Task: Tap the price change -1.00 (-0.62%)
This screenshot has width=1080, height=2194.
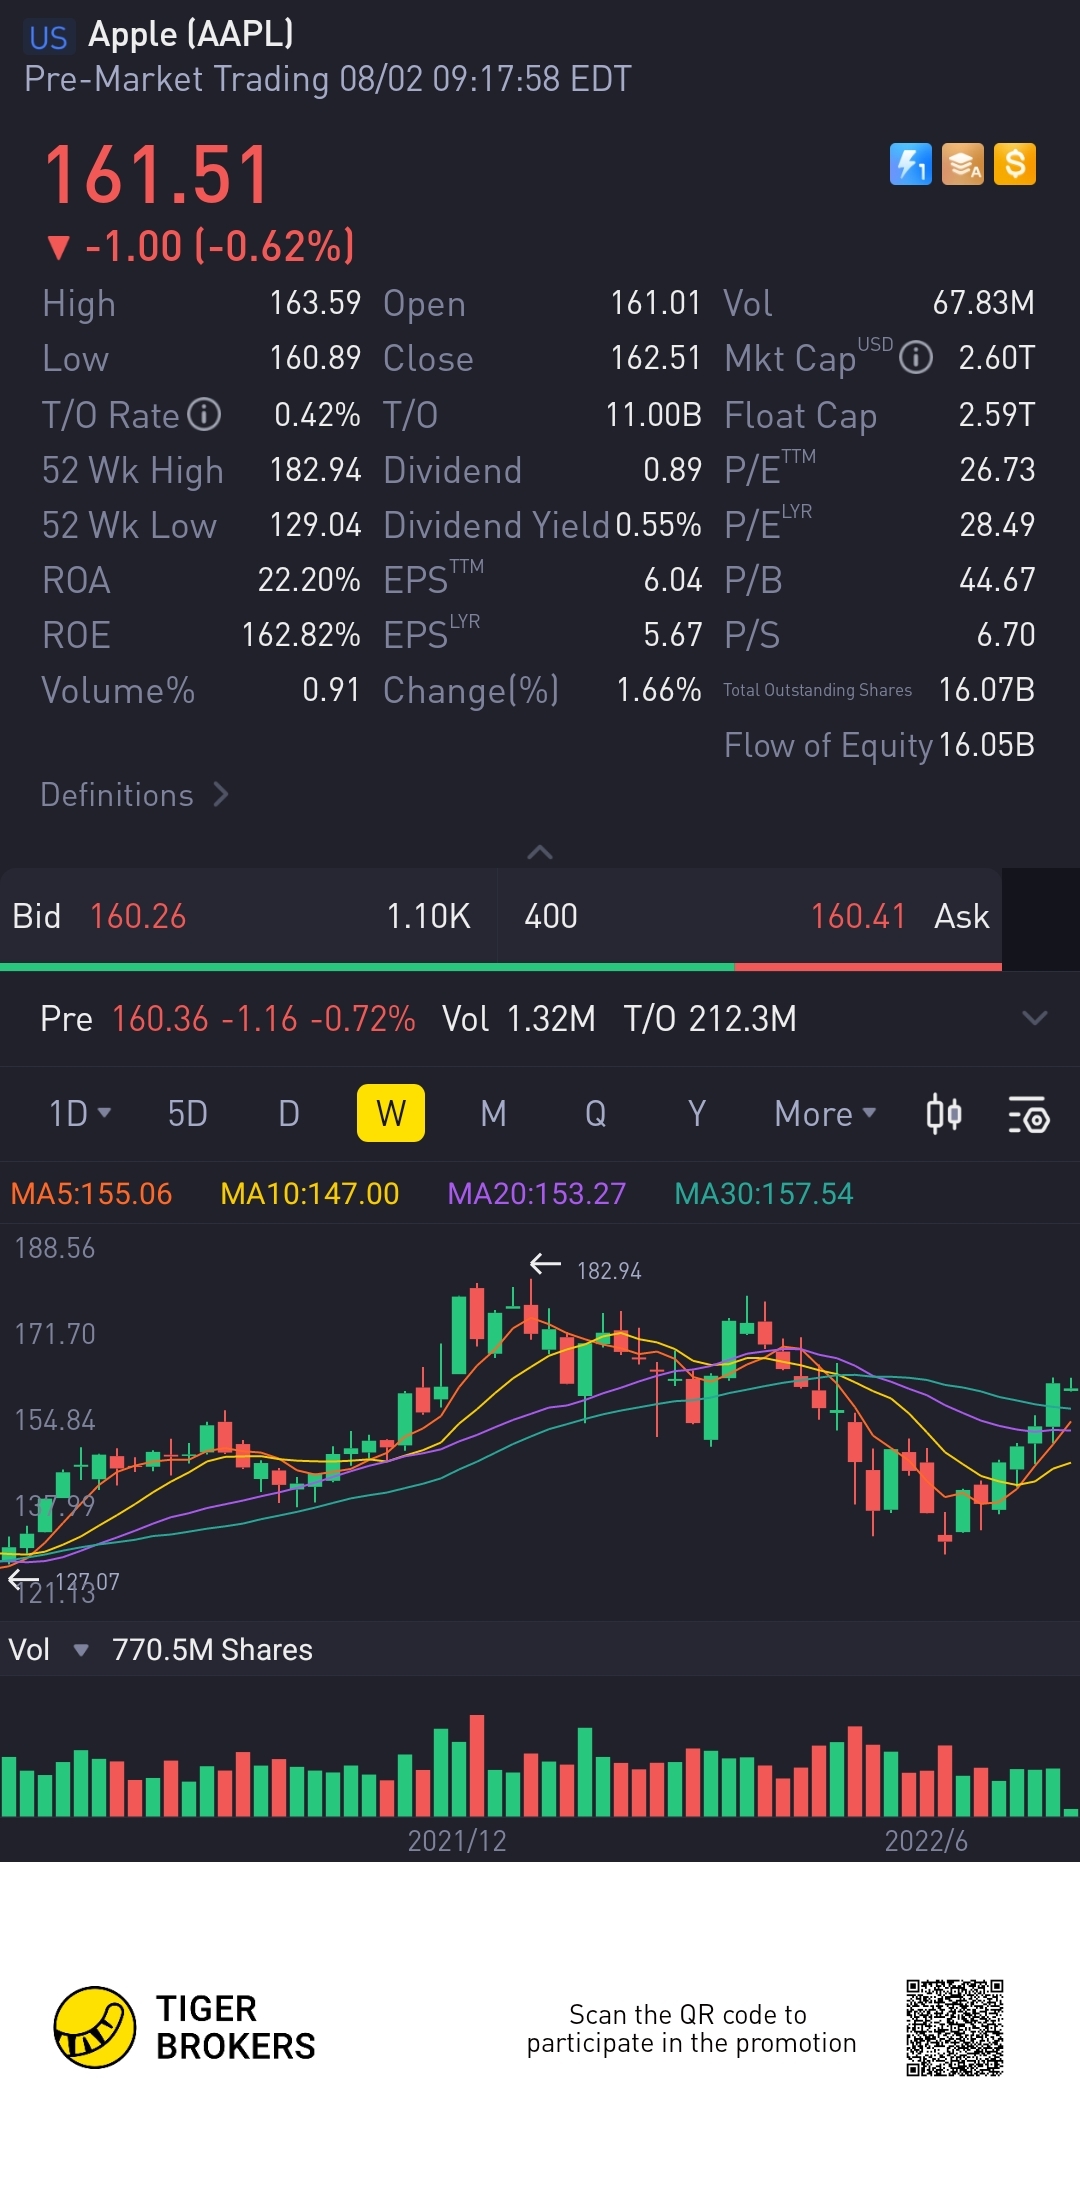Action: 201,246
